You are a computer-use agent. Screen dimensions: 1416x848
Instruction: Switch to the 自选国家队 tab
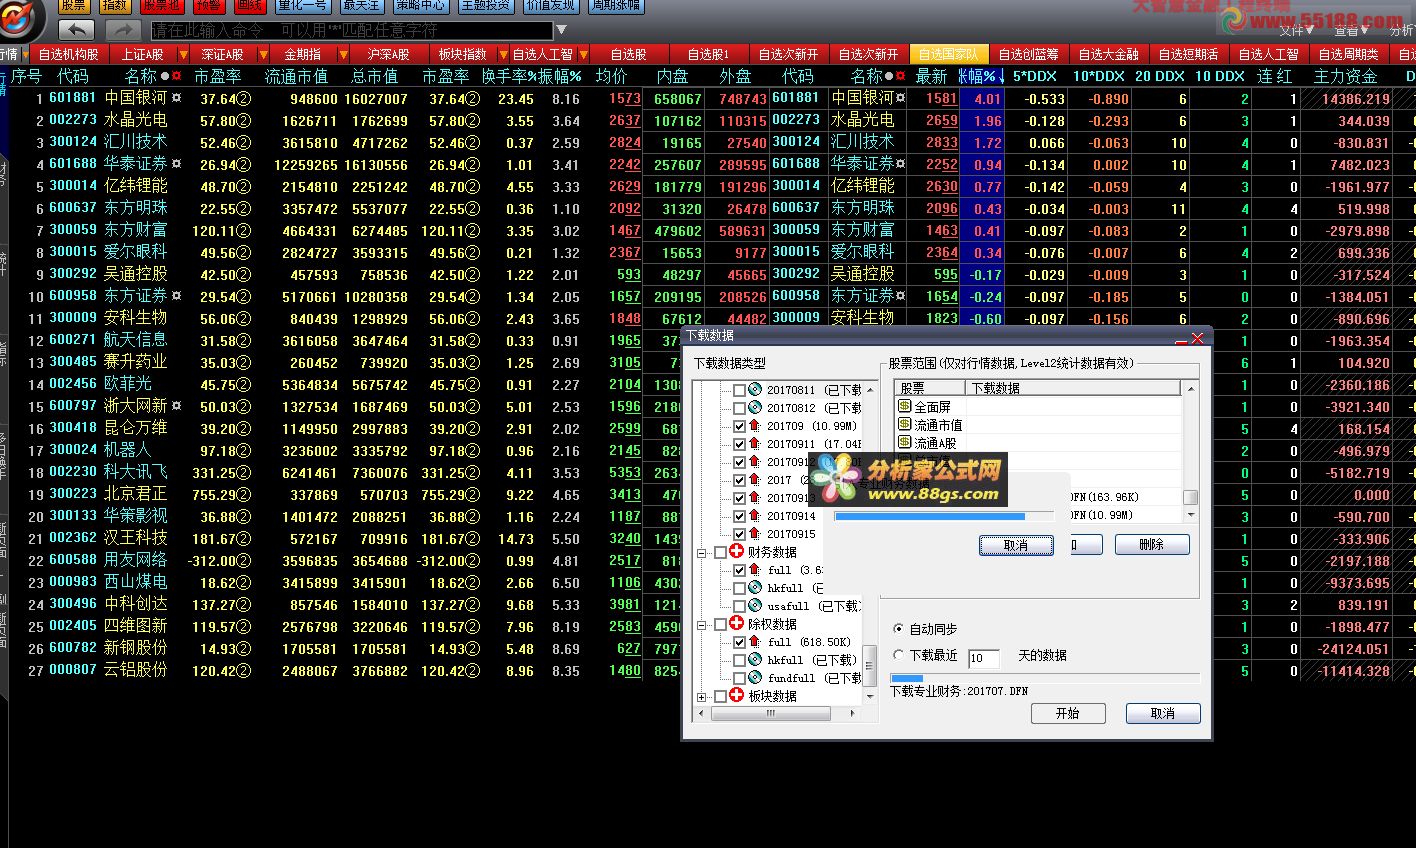(x=948, y=54)
